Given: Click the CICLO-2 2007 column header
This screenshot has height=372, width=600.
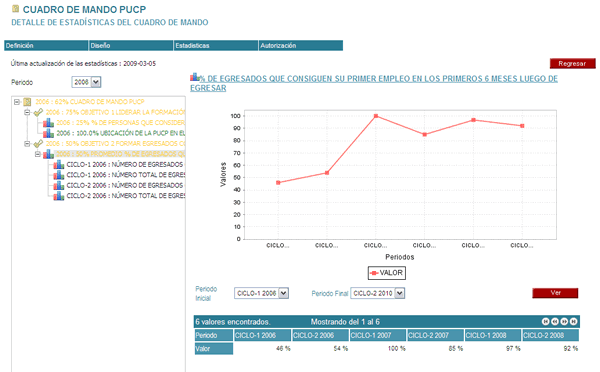Looking at the screenshot, I should [x=435, y=335].
